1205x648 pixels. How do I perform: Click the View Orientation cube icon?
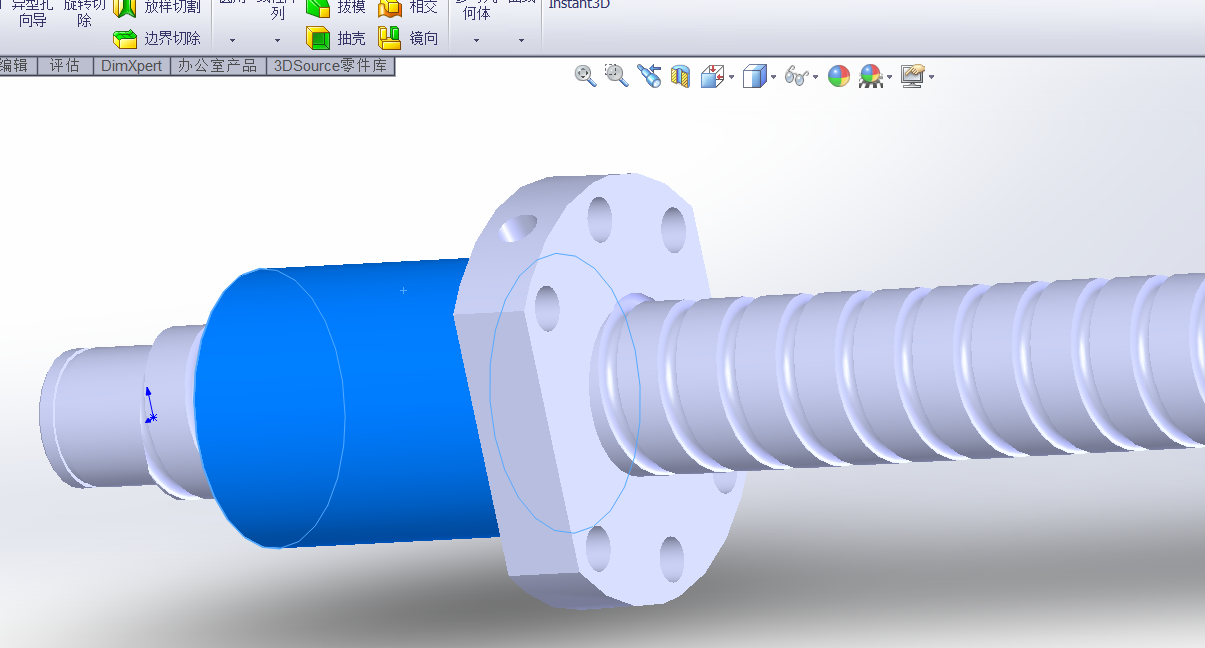tap(712, 77)
